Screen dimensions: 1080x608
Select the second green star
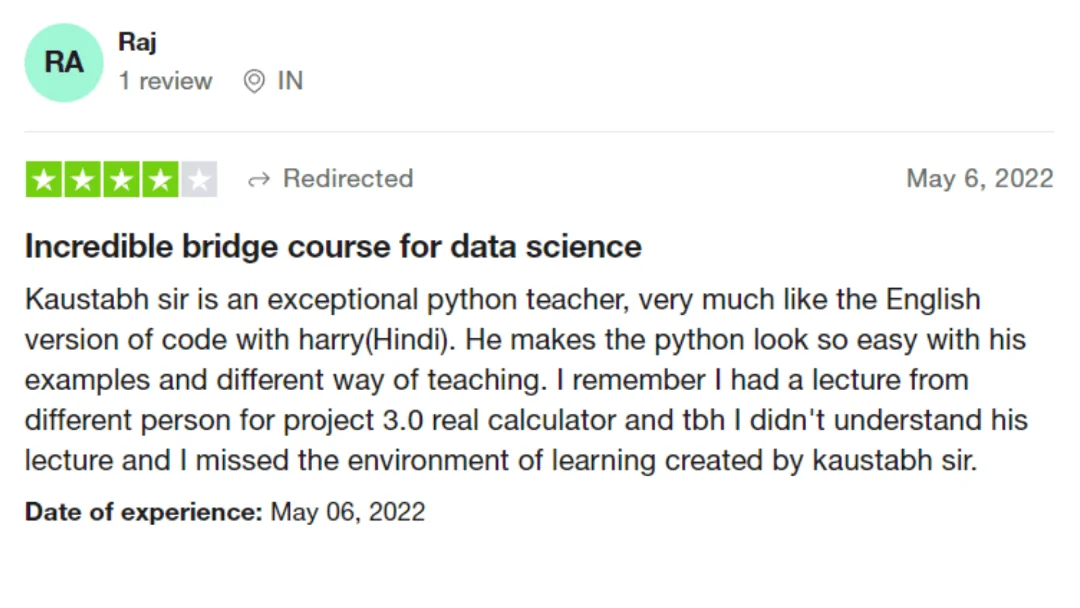[x=83, y=179]
